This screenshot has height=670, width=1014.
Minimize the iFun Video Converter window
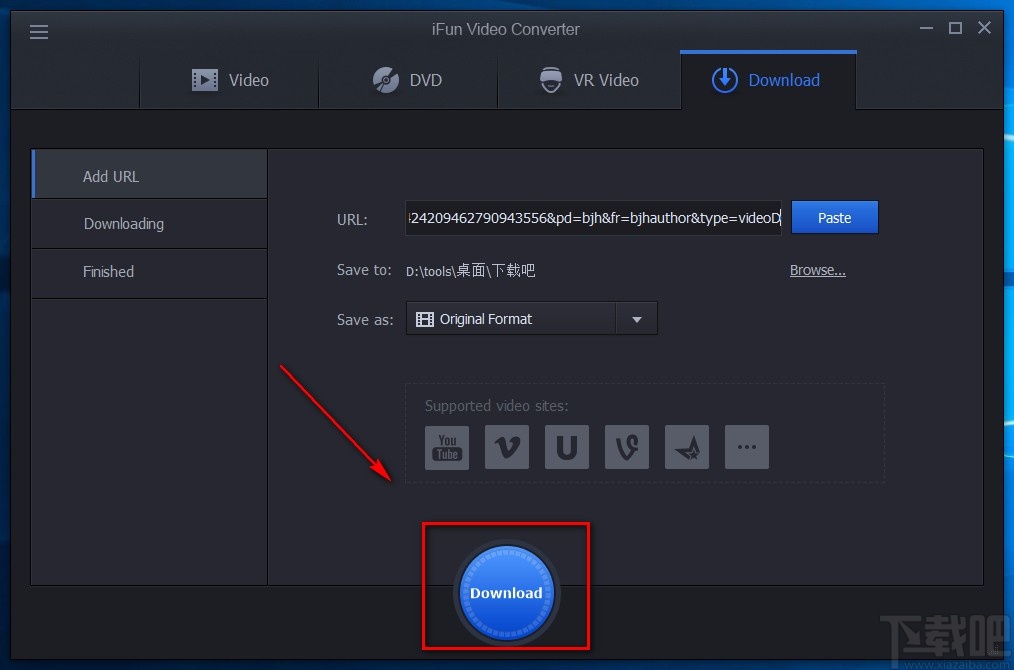pyautogui.click(x=926, y=28)
